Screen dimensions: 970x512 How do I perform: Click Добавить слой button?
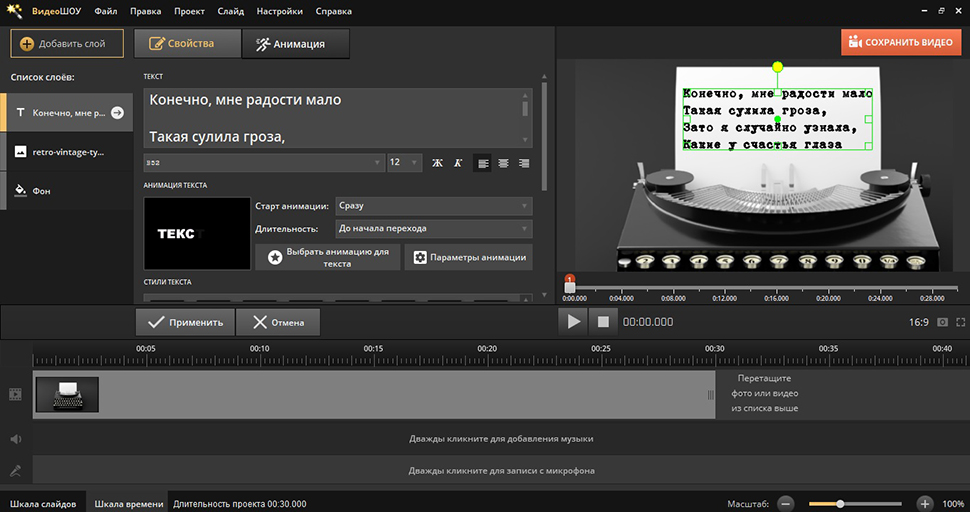pyautogui.click(x=67, y=44)
